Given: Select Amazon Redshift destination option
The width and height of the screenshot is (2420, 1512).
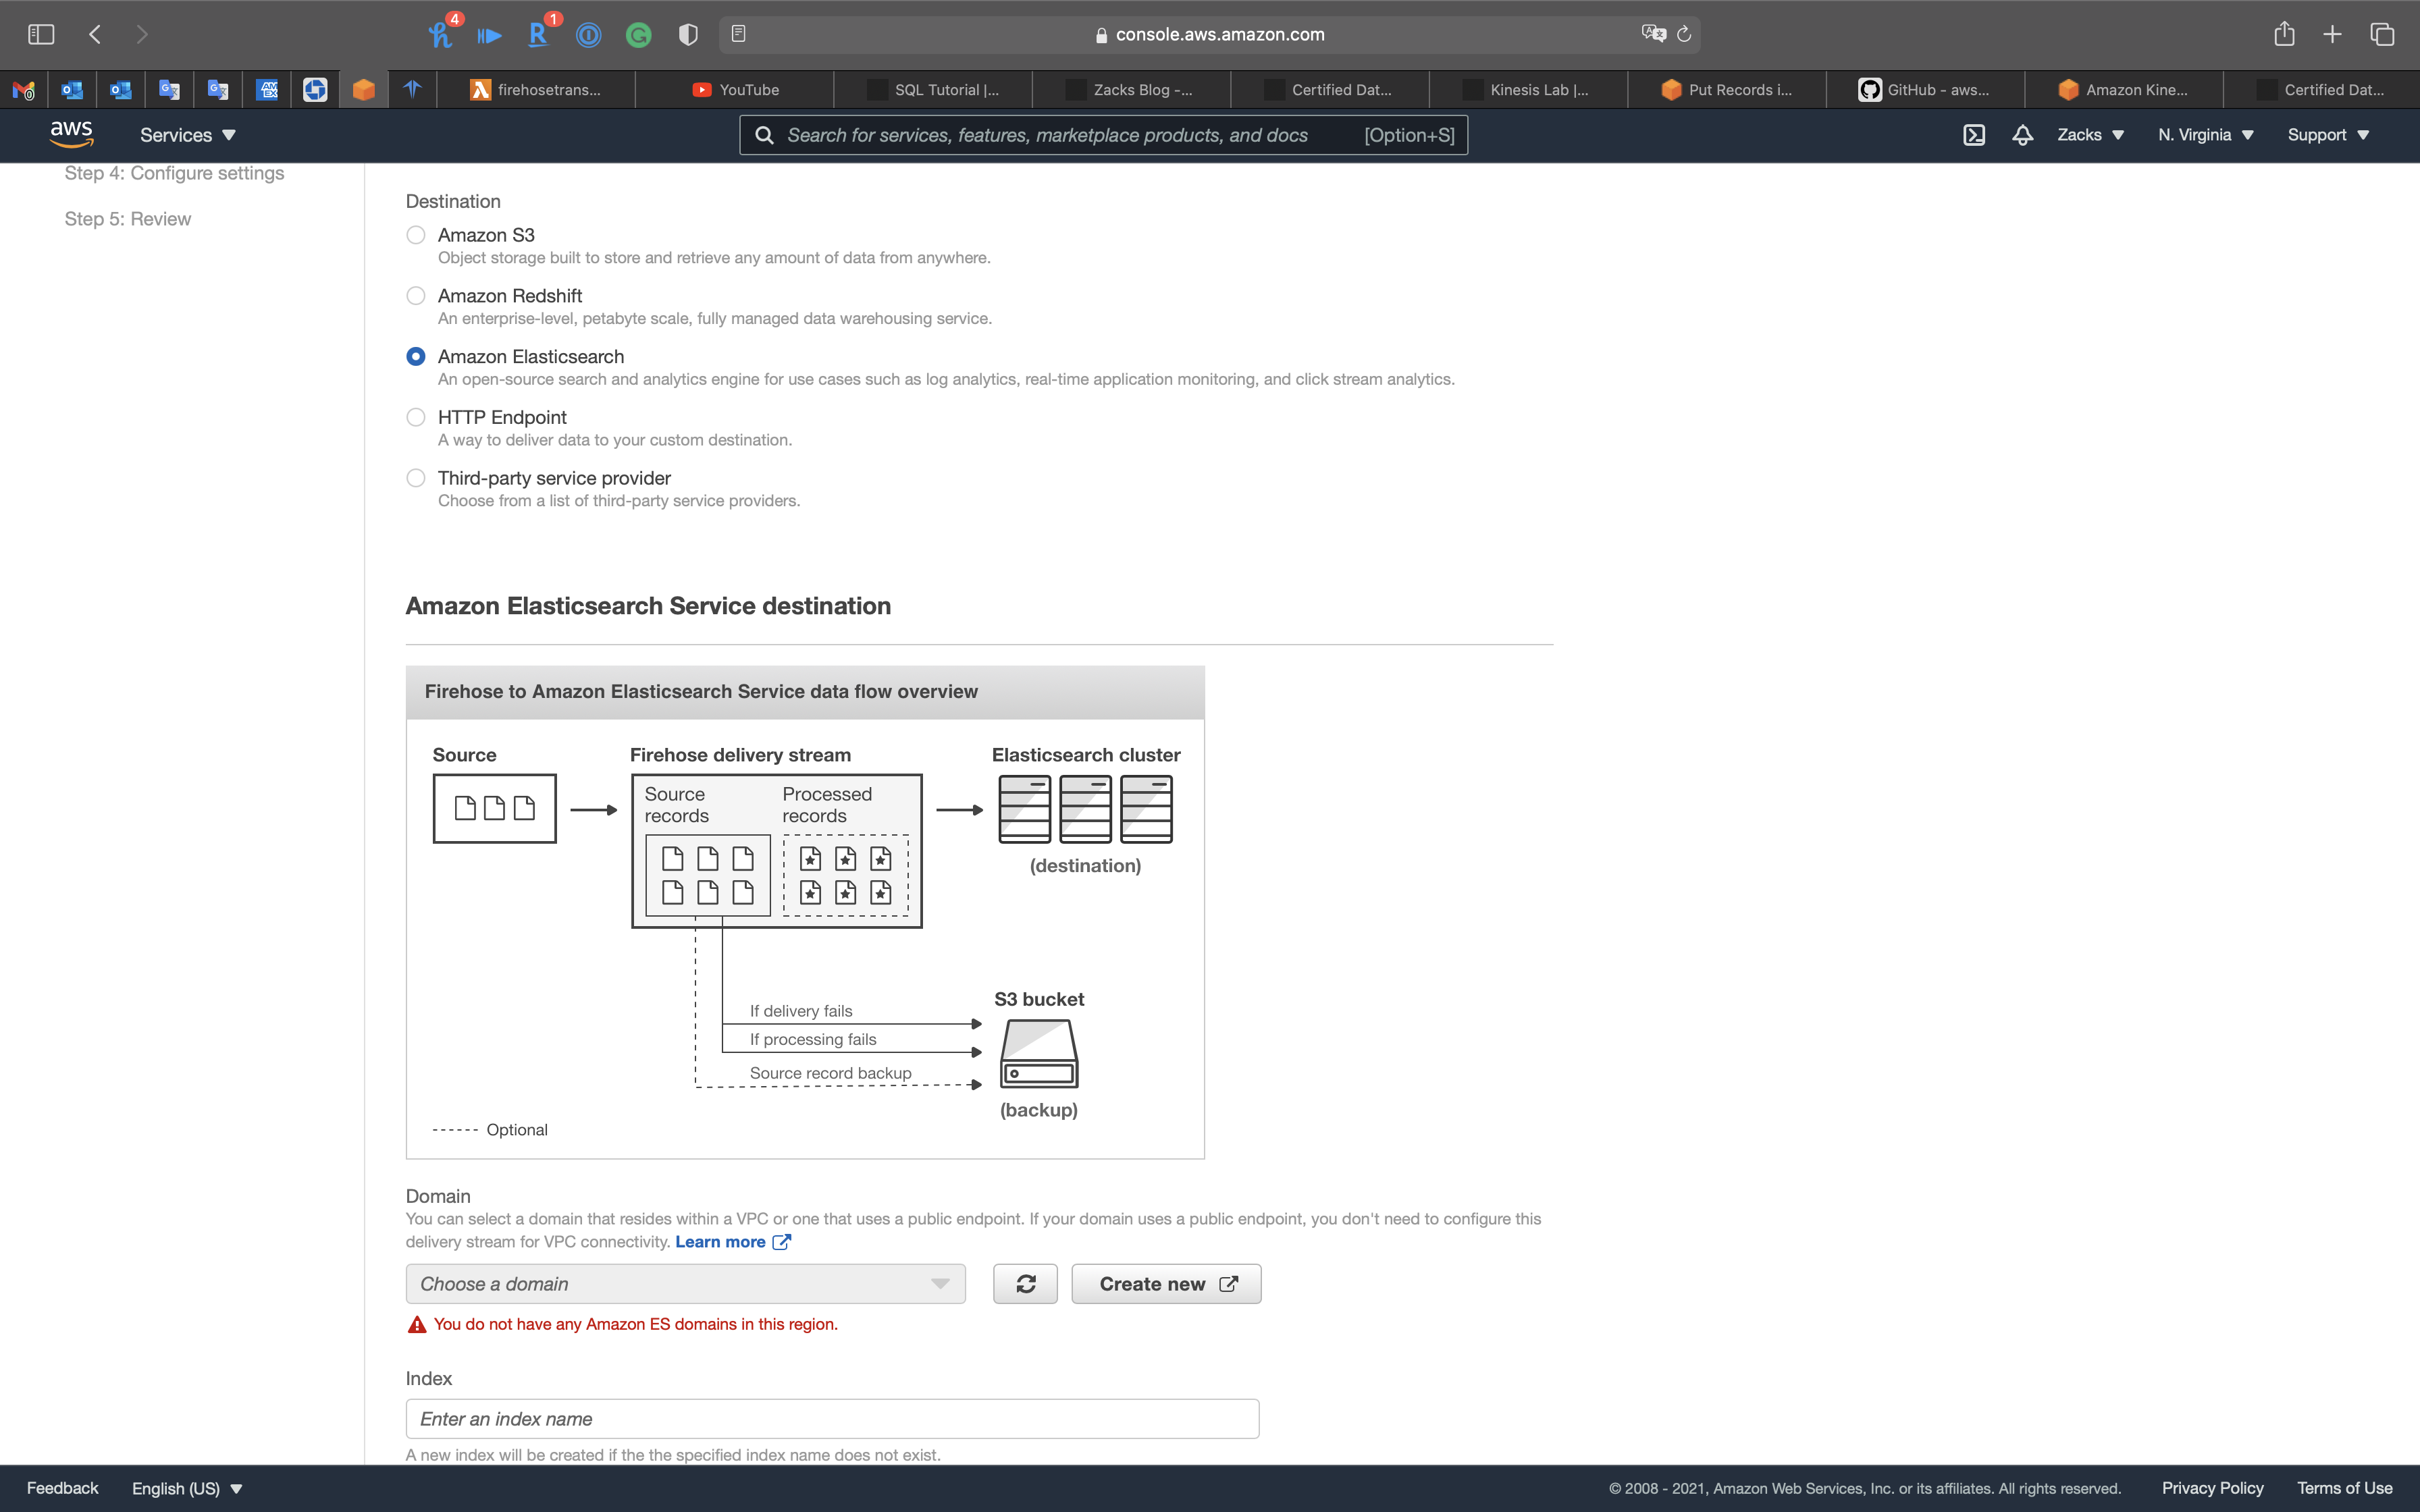Looking at the screenshot, I should click(x=416, y=296).
